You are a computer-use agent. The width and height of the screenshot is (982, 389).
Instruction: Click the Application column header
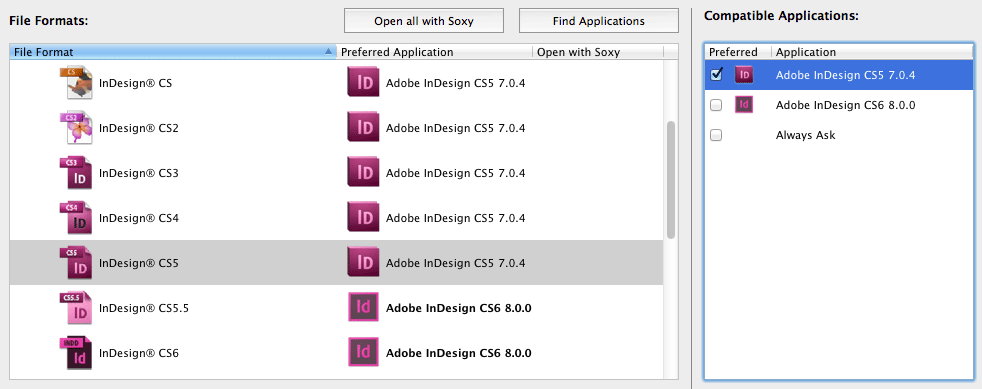coord(872,52)
